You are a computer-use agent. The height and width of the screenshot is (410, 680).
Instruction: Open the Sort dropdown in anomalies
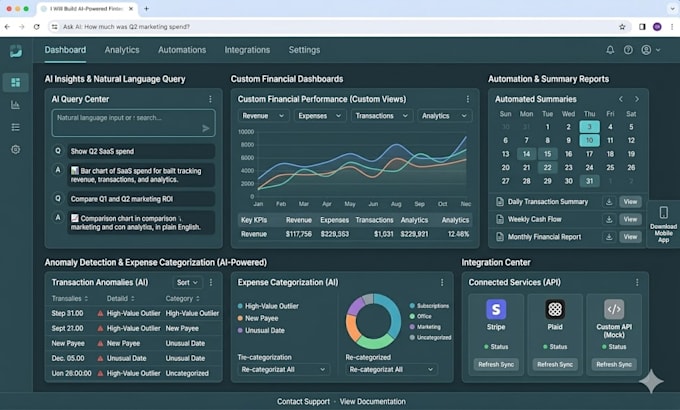click(x=187, y=282)
